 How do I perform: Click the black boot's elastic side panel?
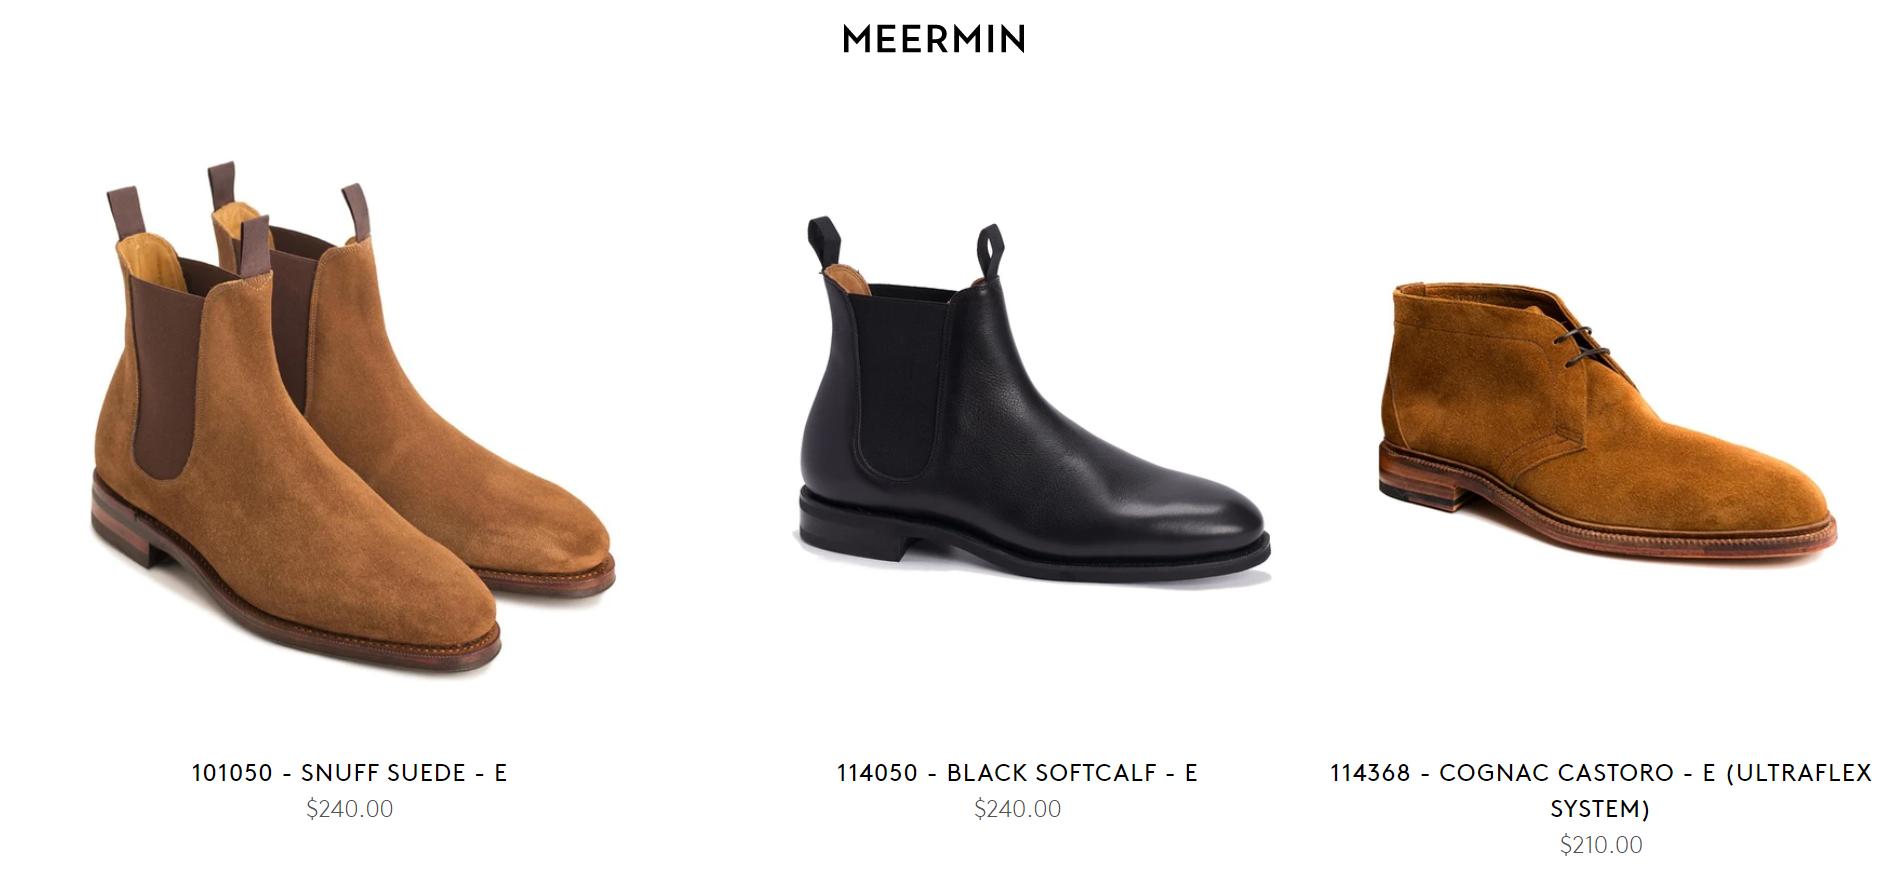click(x=900, y=380)
